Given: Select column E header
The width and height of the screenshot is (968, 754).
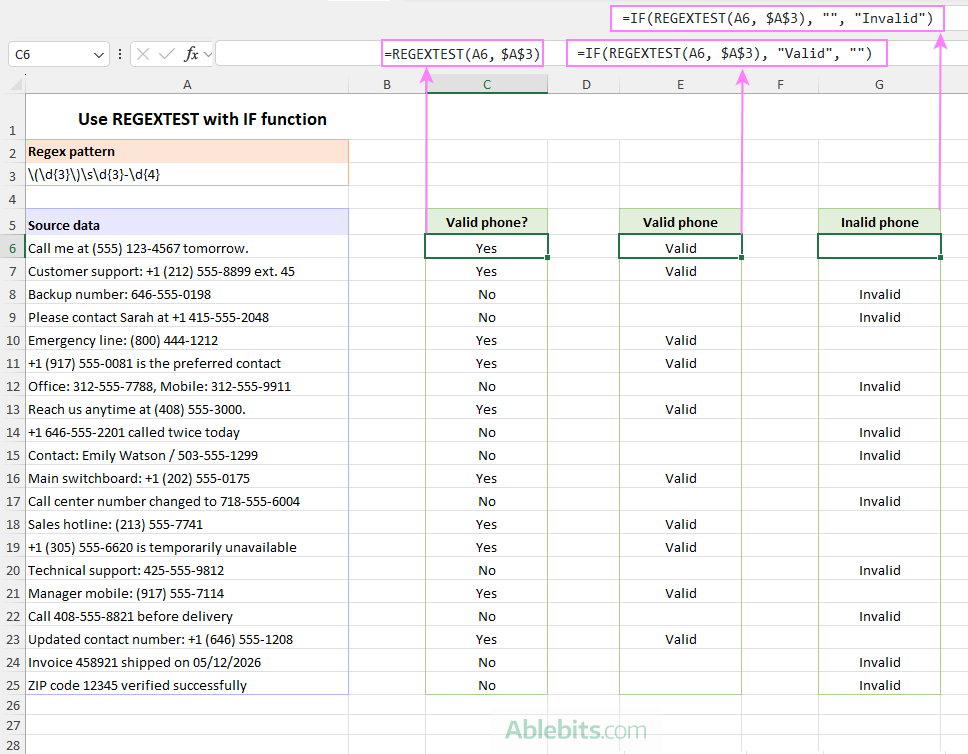Looking at the screenshot, I should pos(680,85).
